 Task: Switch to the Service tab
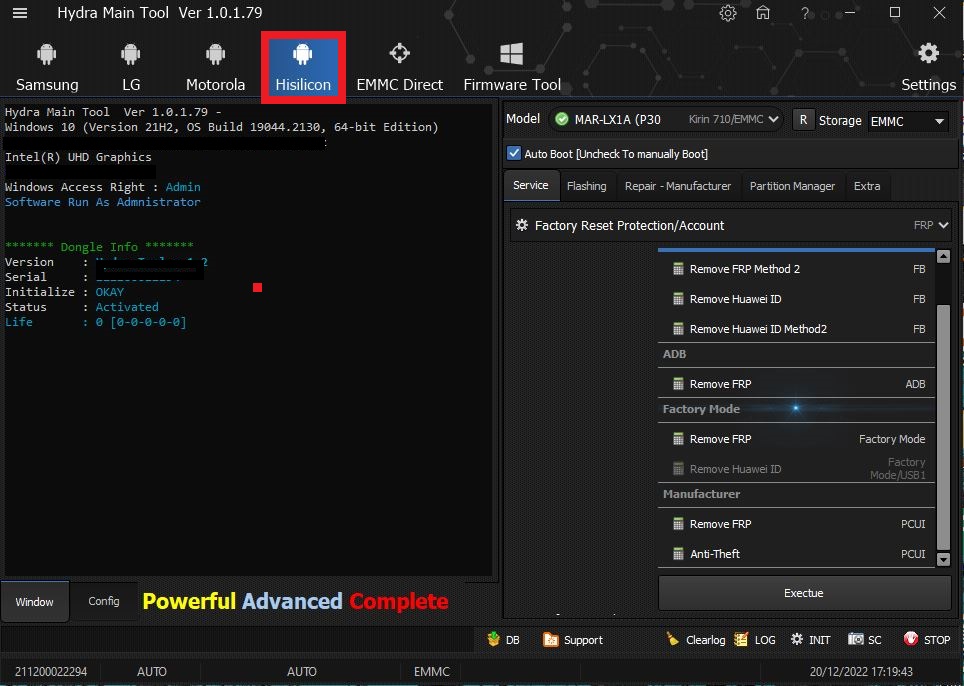pos(531,185)
